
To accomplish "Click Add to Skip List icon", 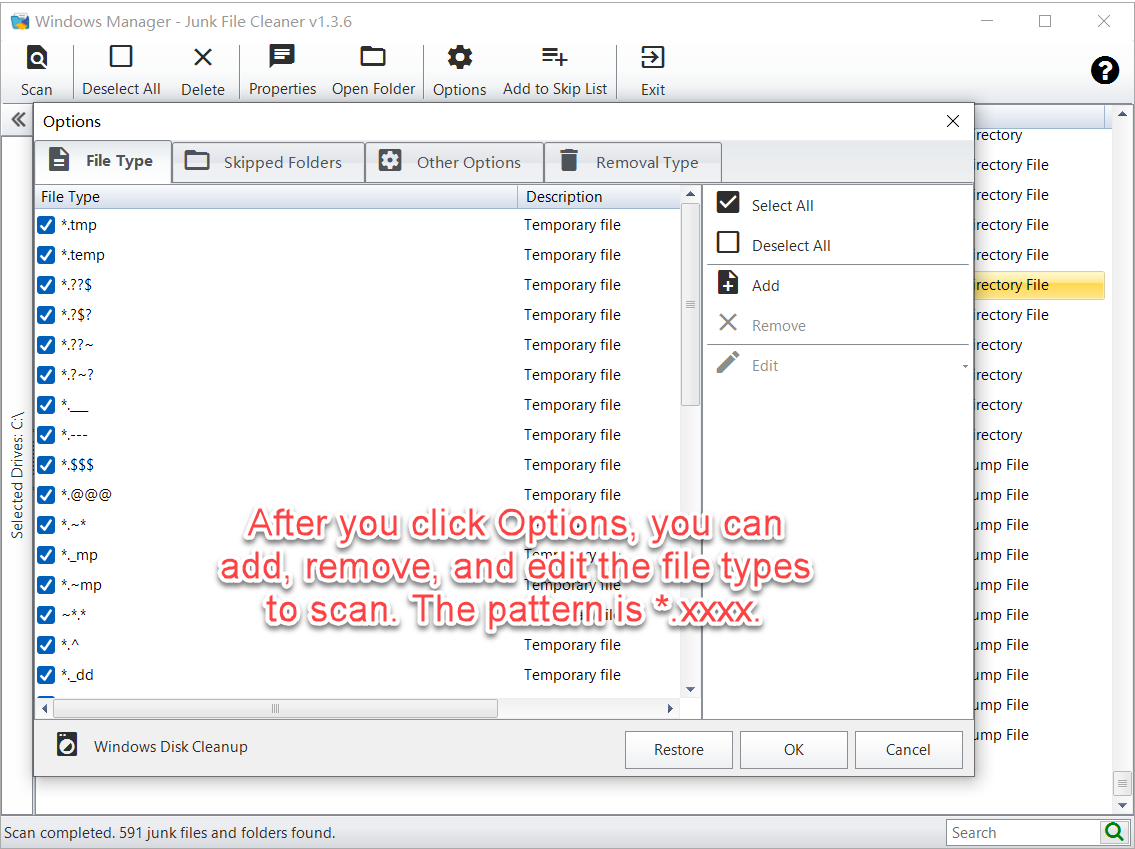I will (554, 56).
